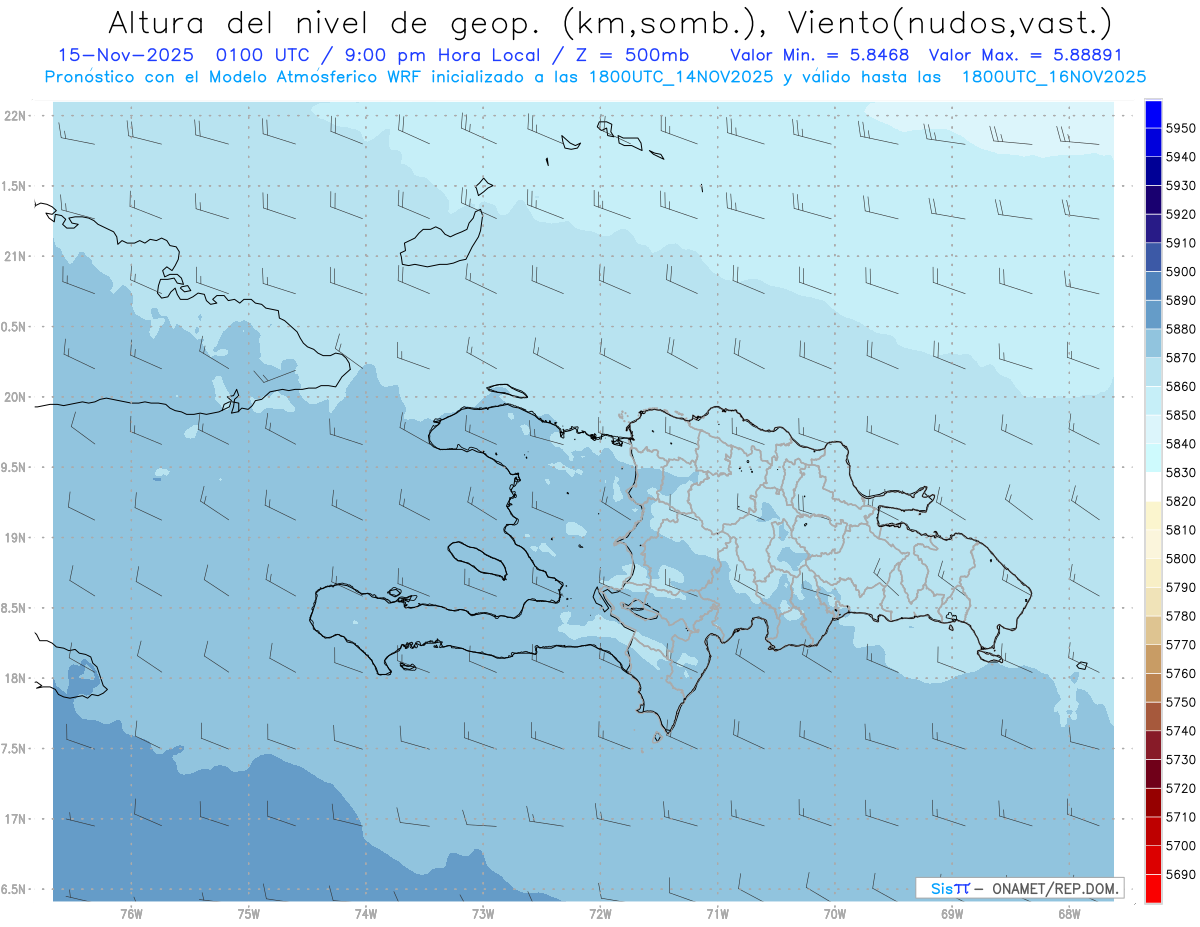The image size is (1200, 927).
Task: Click the '5950' colorbar value
Action: click(x=1181, y=129)
